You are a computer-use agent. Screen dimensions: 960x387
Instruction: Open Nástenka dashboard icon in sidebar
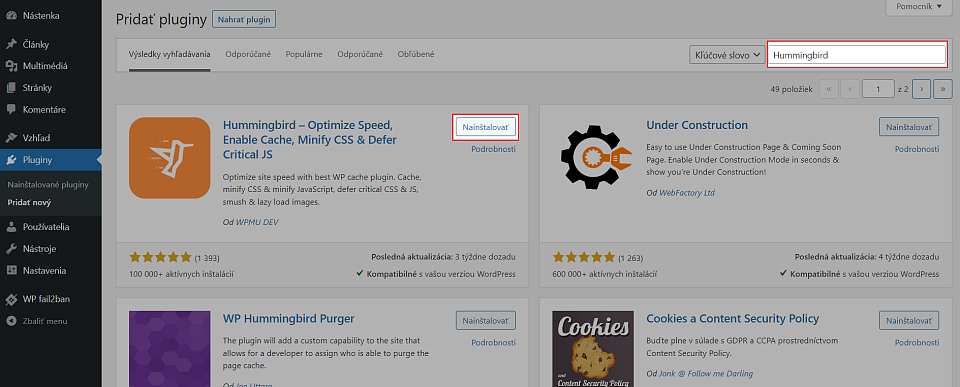pyautogui.click(x=11, y=16)
